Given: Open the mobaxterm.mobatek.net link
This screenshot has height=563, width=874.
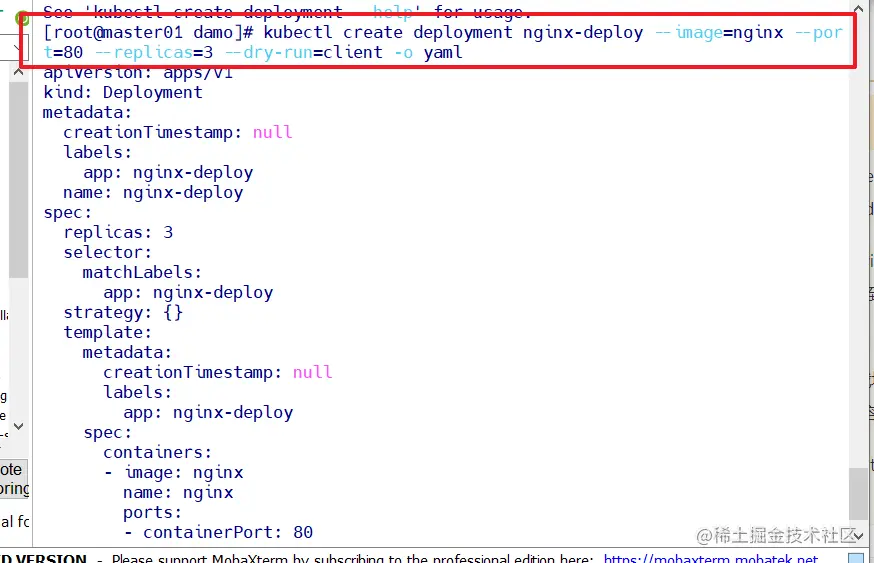Looking at the screenshot, I should [711, 558].
